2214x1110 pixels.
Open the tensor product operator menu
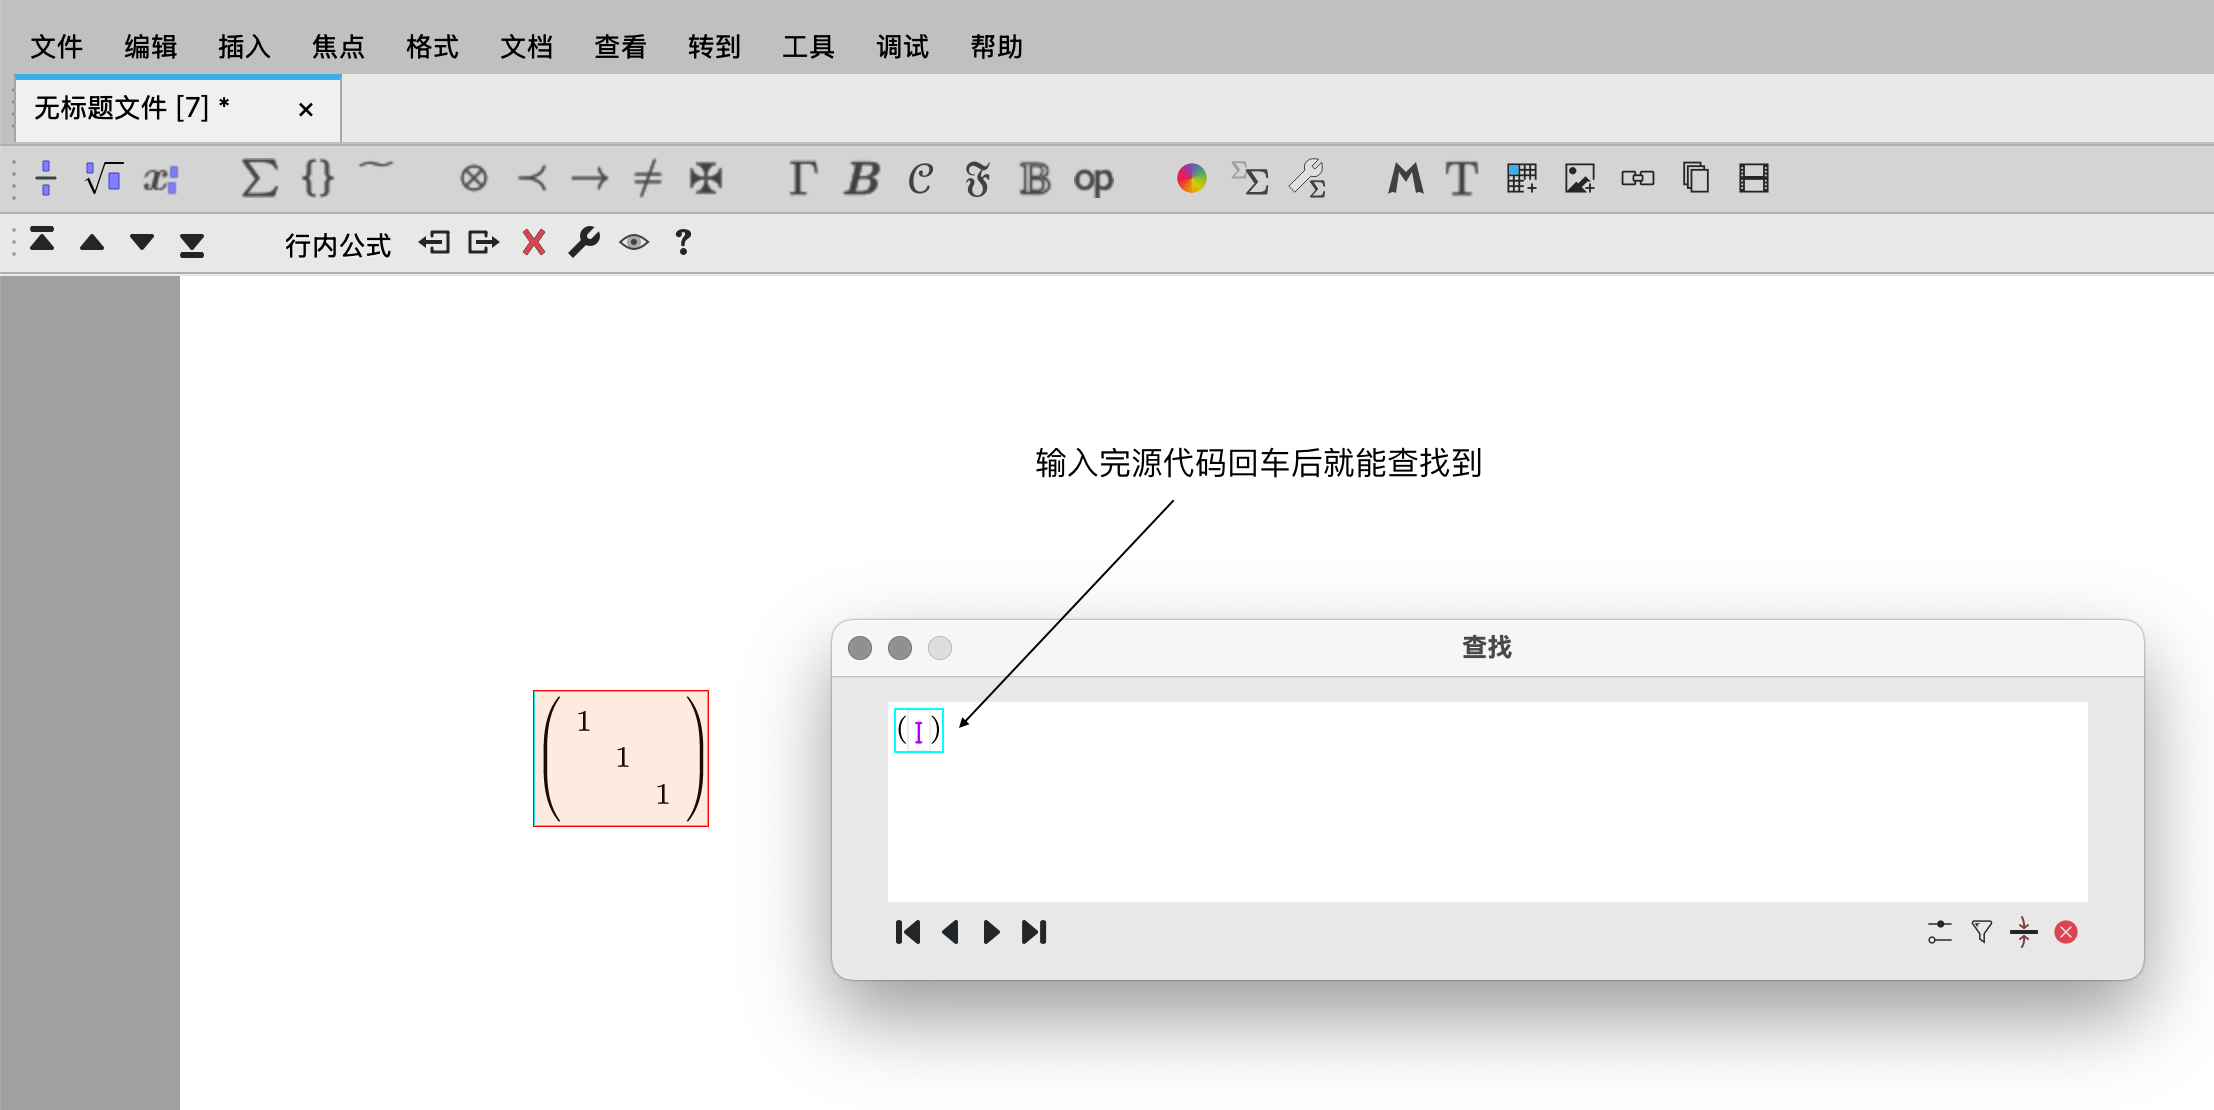coord(473,179)
